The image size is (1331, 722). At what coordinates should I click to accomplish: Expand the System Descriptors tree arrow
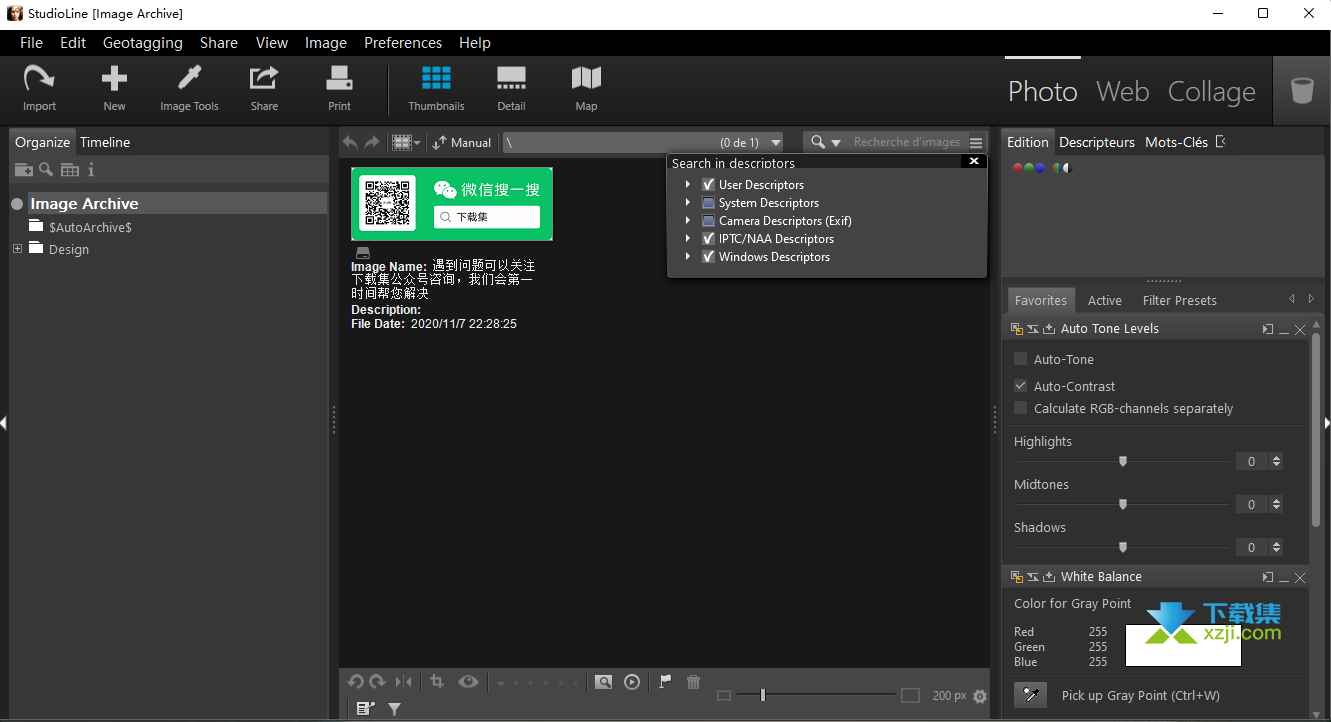click(x=688, y=202)
